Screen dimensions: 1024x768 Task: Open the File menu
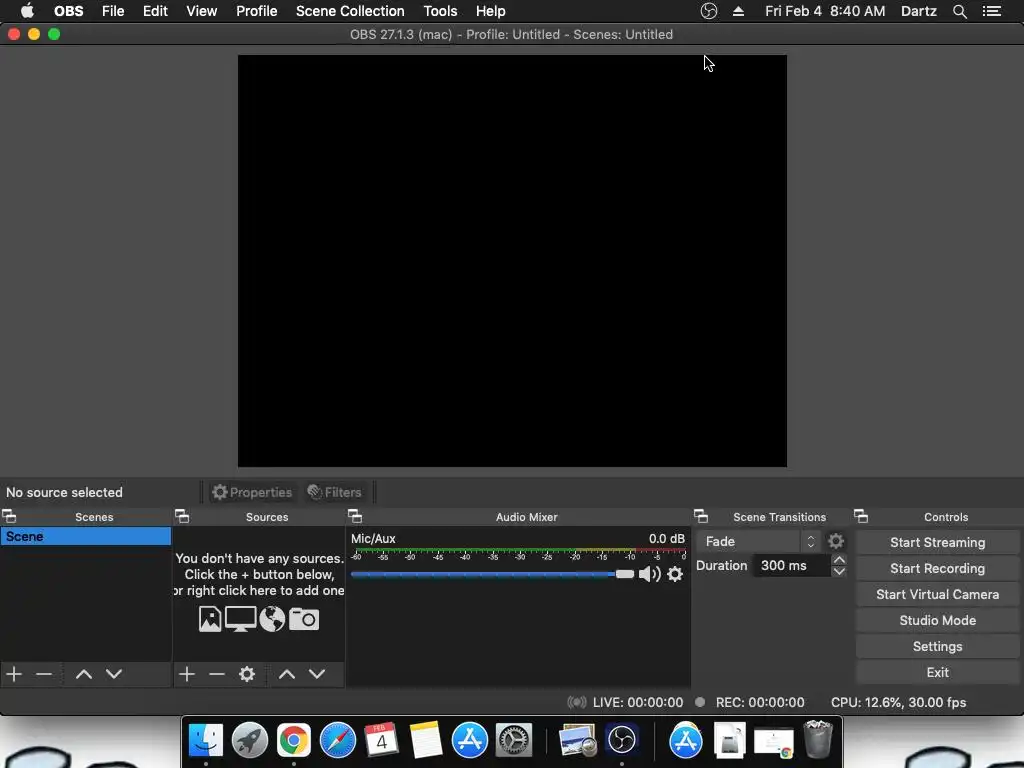point(113,11)
